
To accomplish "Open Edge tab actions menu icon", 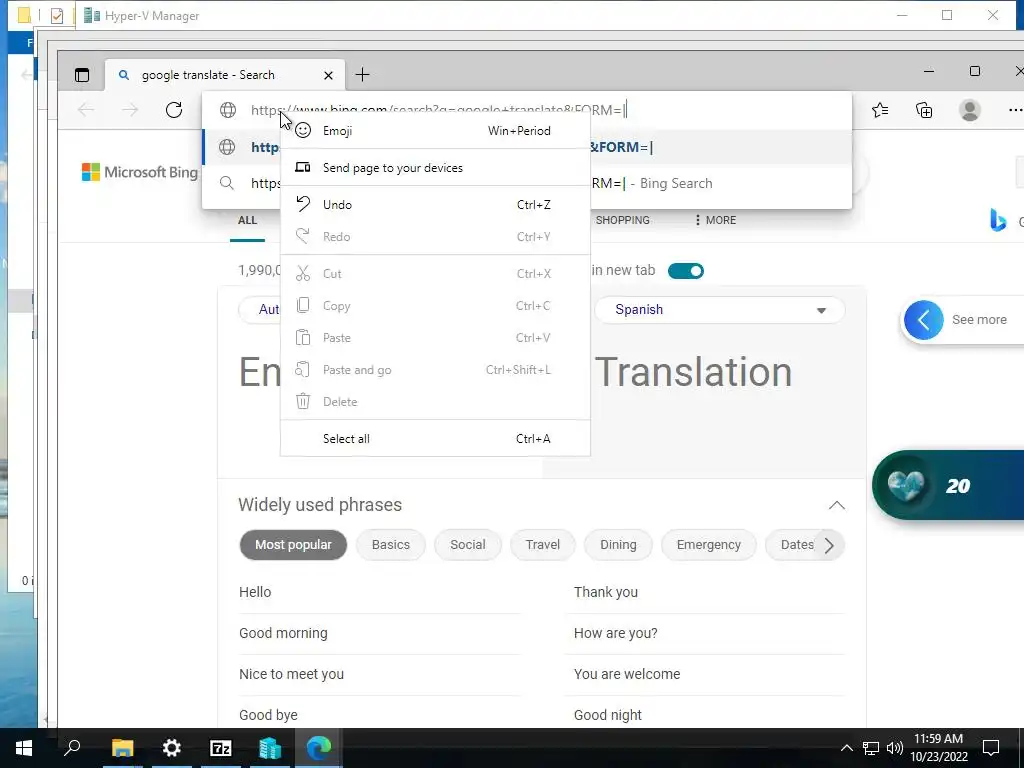I will tap(82, 75).
